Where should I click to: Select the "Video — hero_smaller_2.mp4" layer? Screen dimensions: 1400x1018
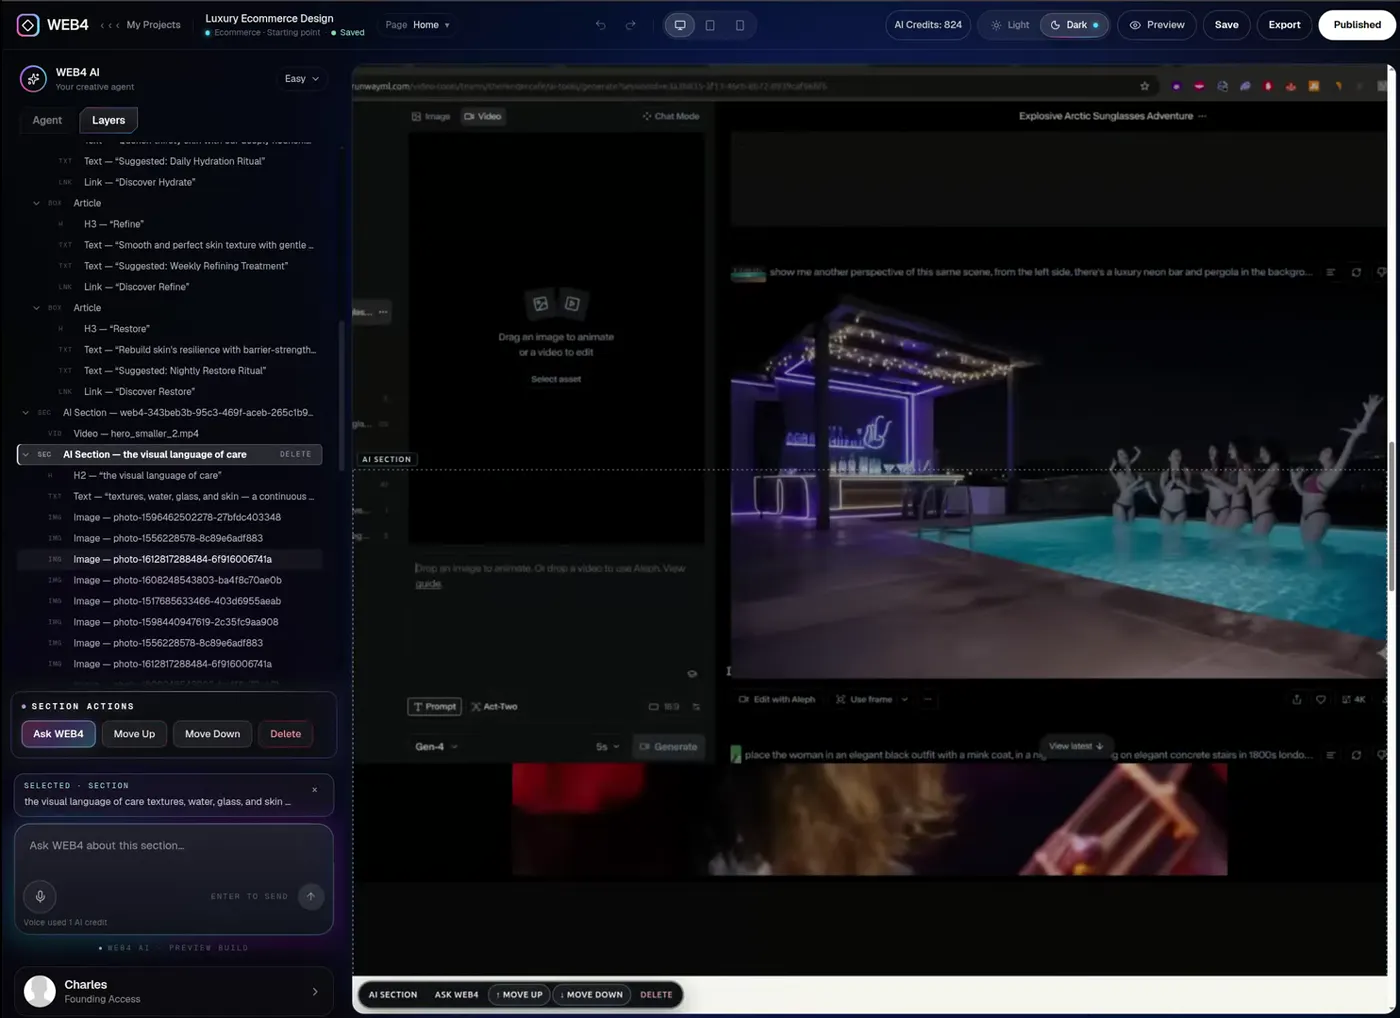click(x=169, y=434)
